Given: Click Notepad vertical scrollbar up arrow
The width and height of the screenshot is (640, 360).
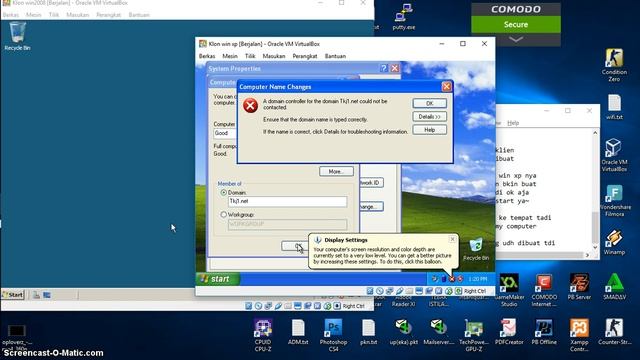Looking at the screenshot, I should tap(595, 133).
